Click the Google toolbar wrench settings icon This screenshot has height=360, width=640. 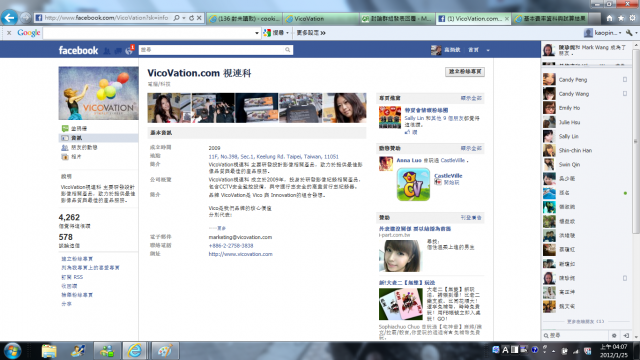pyautogui.click(x=629, y=33)
